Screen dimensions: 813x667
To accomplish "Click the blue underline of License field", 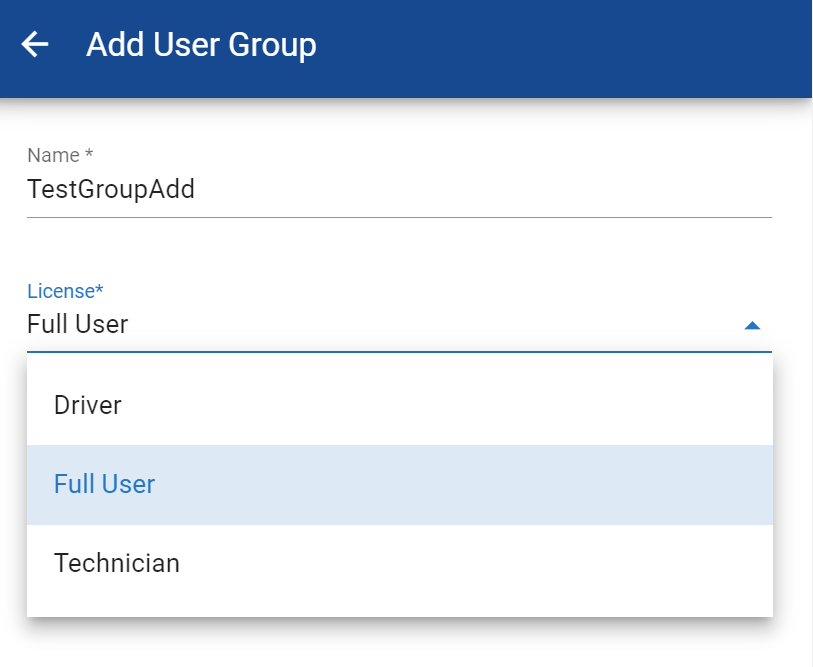I will click(400, 352).
